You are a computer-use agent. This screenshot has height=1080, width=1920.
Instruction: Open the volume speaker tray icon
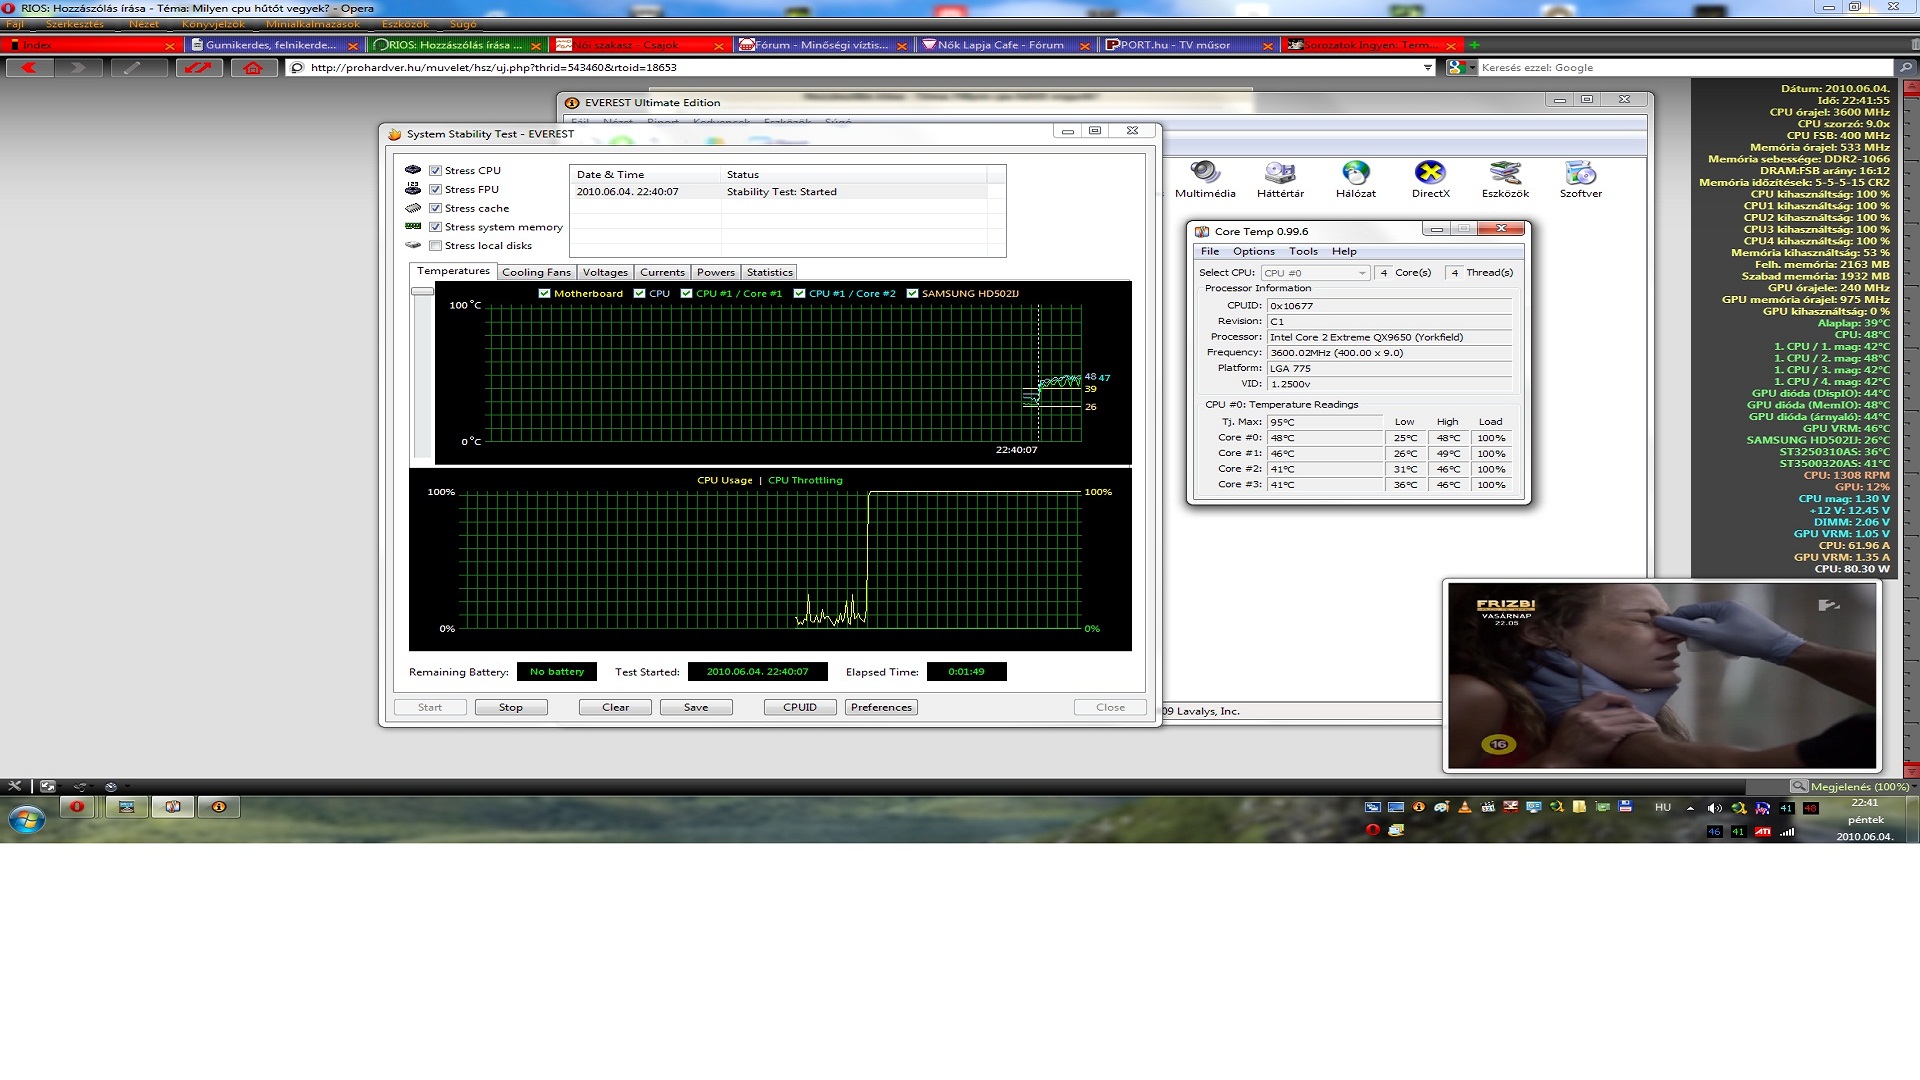pyautogui.click(x=1714, y=808)
